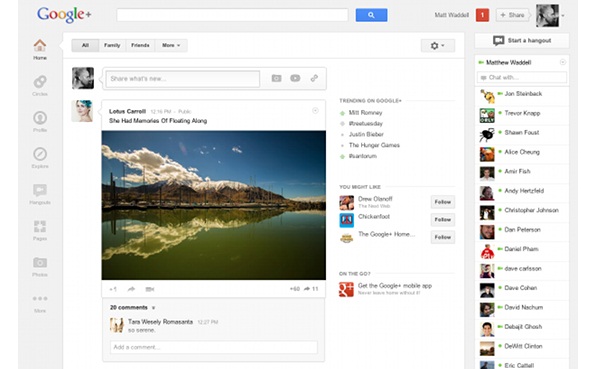The image size is (600, 369).
Task: Open Tara Wesely Romasanta's name
Action: tap(160, 322)
